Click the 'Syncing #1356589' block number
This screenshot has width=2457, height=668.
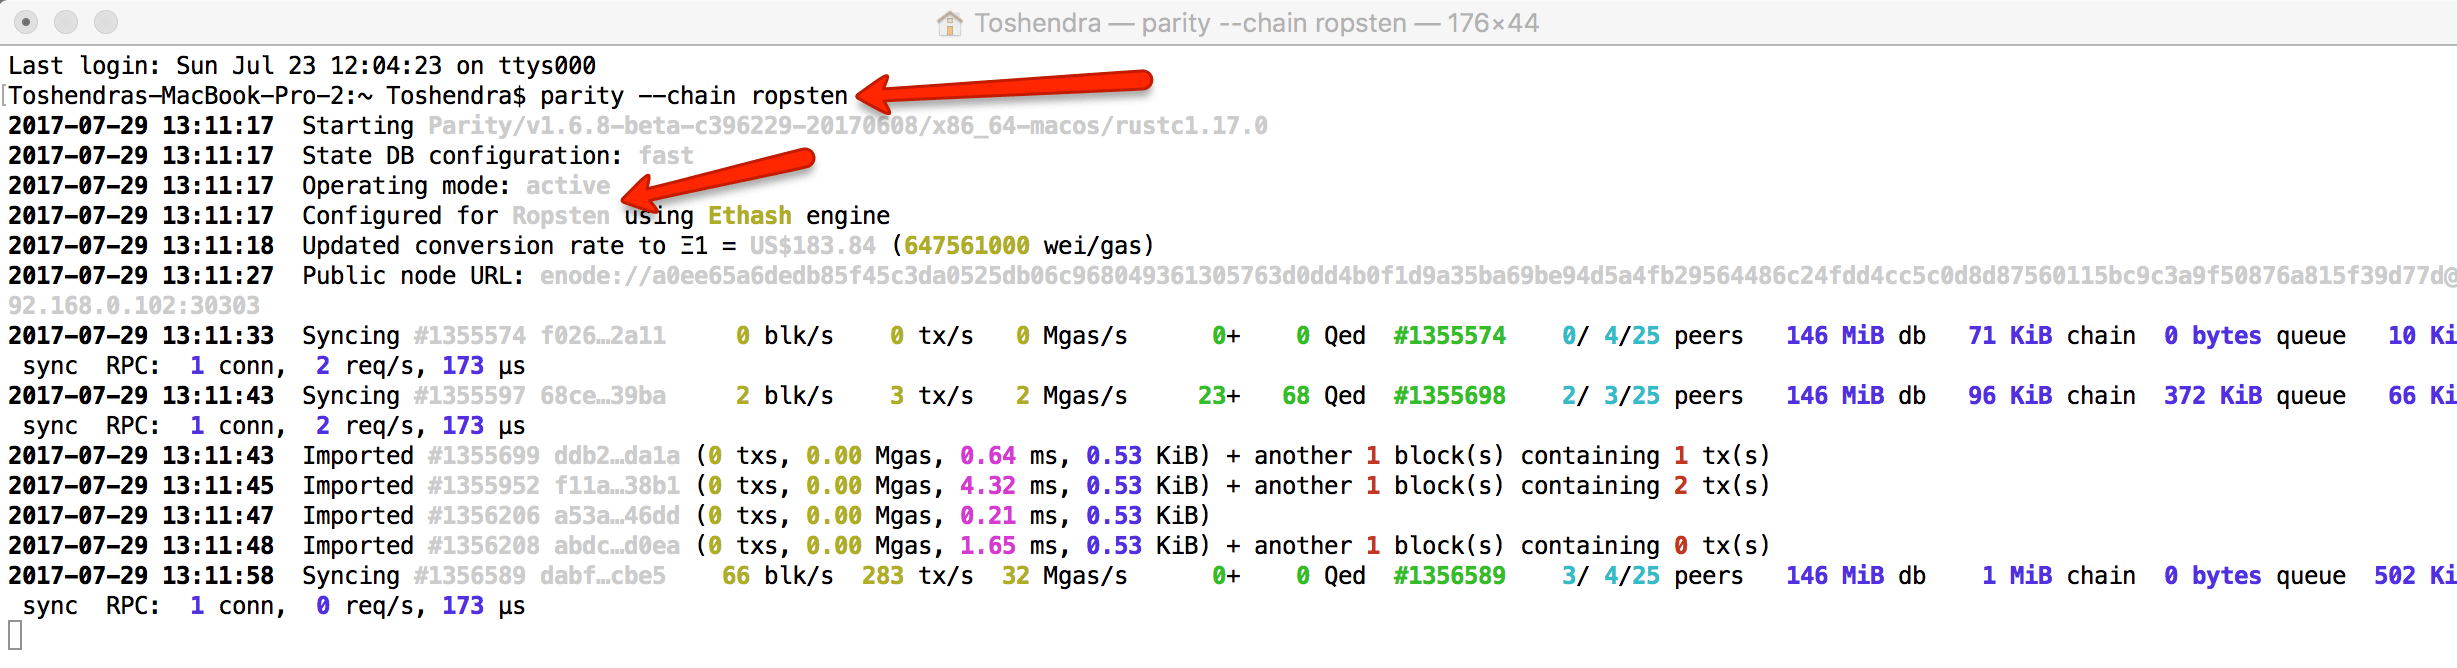pos(470,576)
